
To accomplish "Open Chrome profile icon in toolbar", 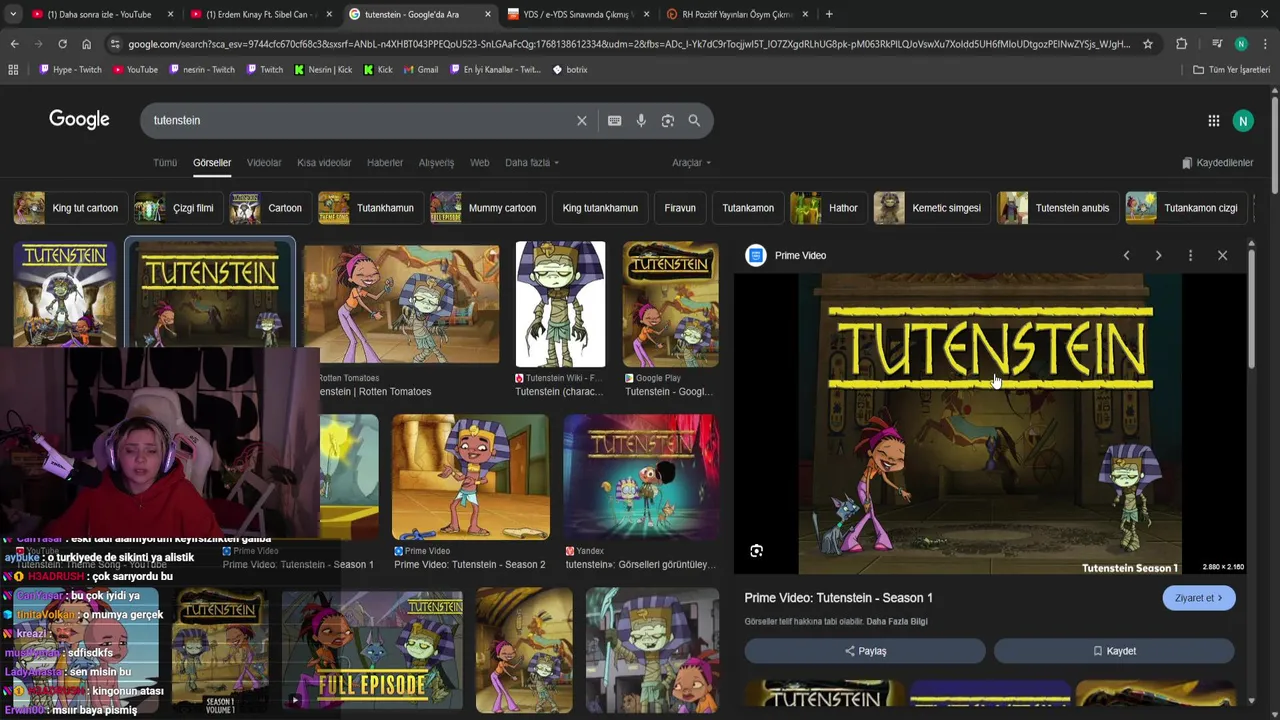I will tap(1241, 44).
